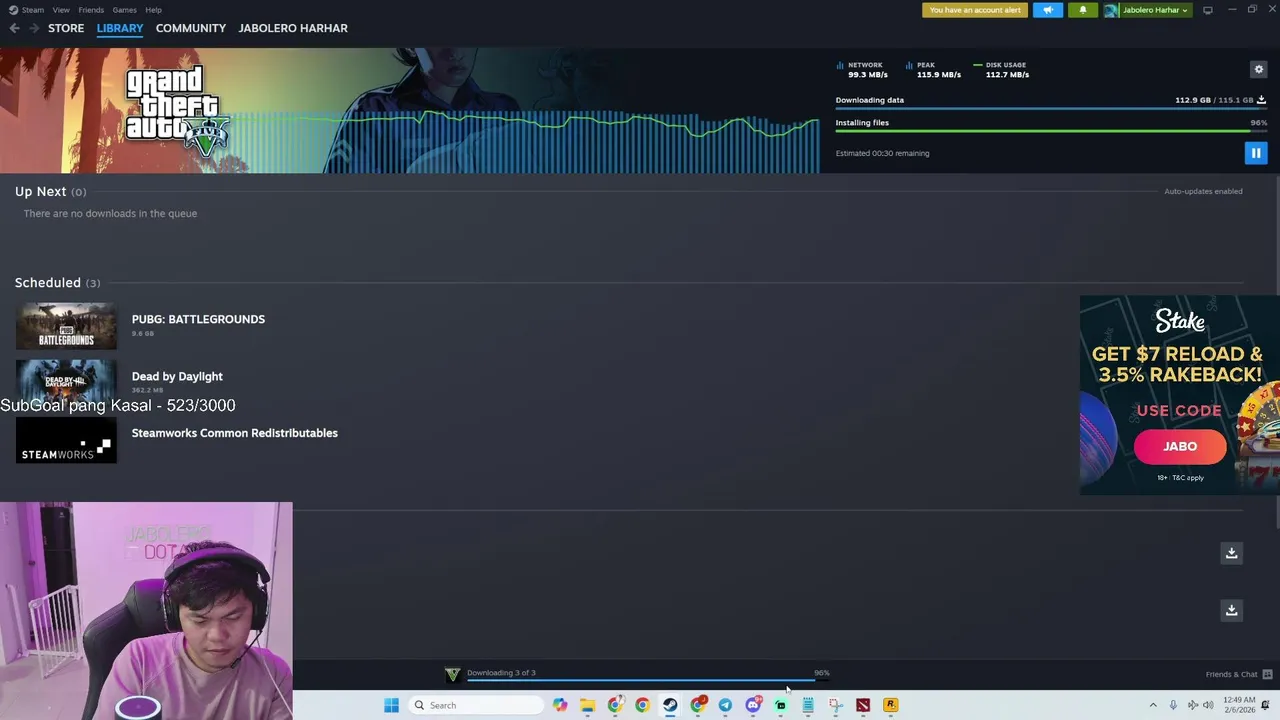The image size is (1280, 720).
Task: Open the clock showing 12:49 AM
Action: point(1239,705)
